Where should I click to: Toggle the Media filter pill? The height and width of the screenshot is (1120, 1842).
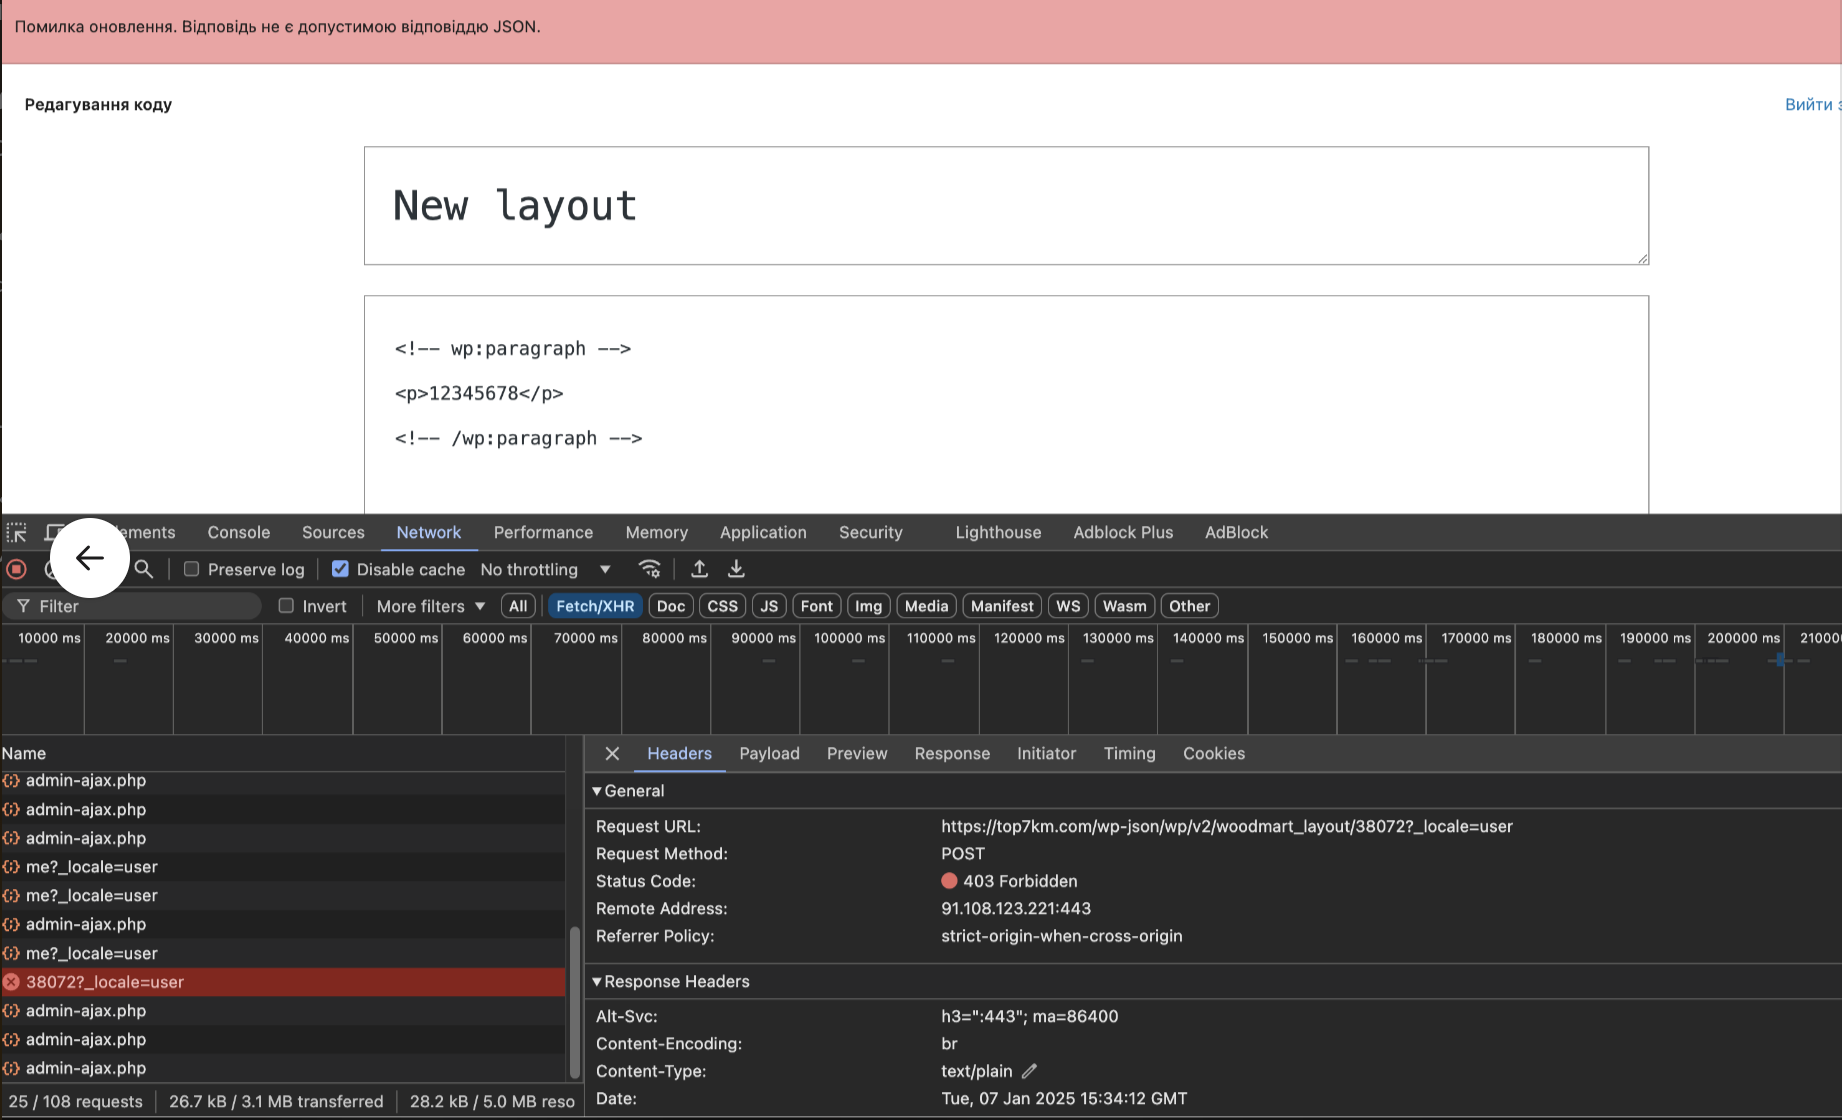[927, 606]
